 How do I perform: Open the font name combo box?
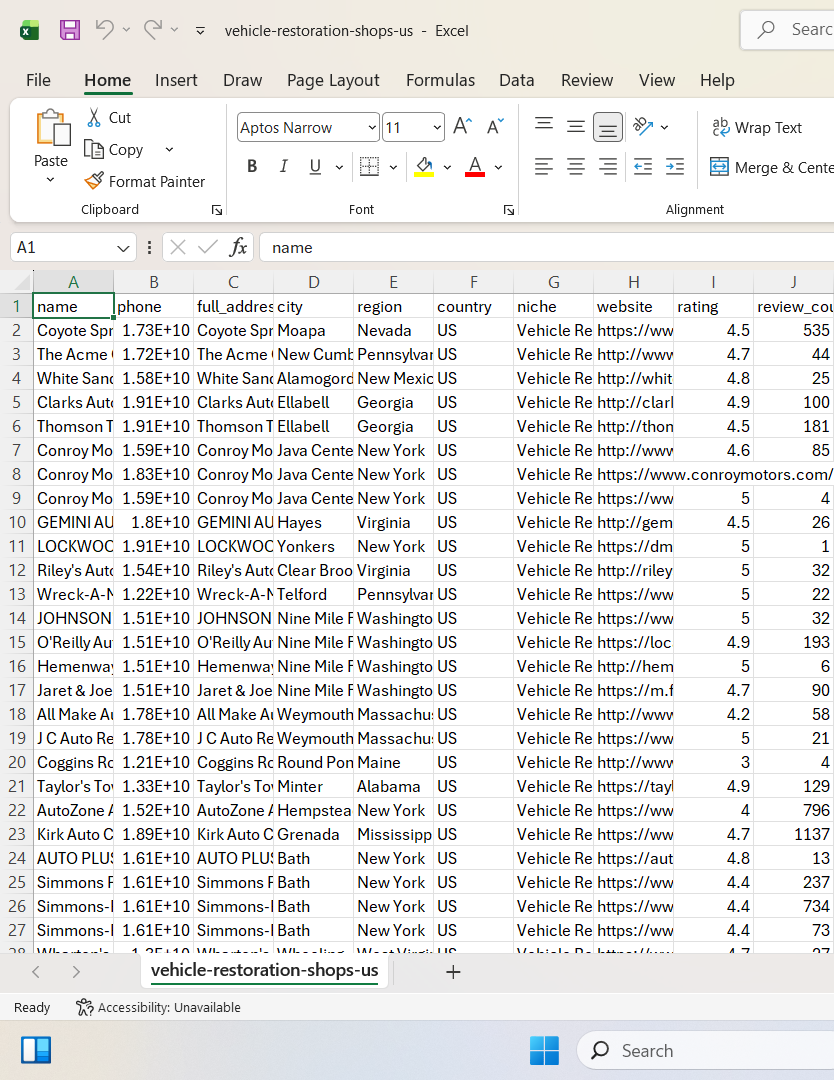tap(308, 127)
